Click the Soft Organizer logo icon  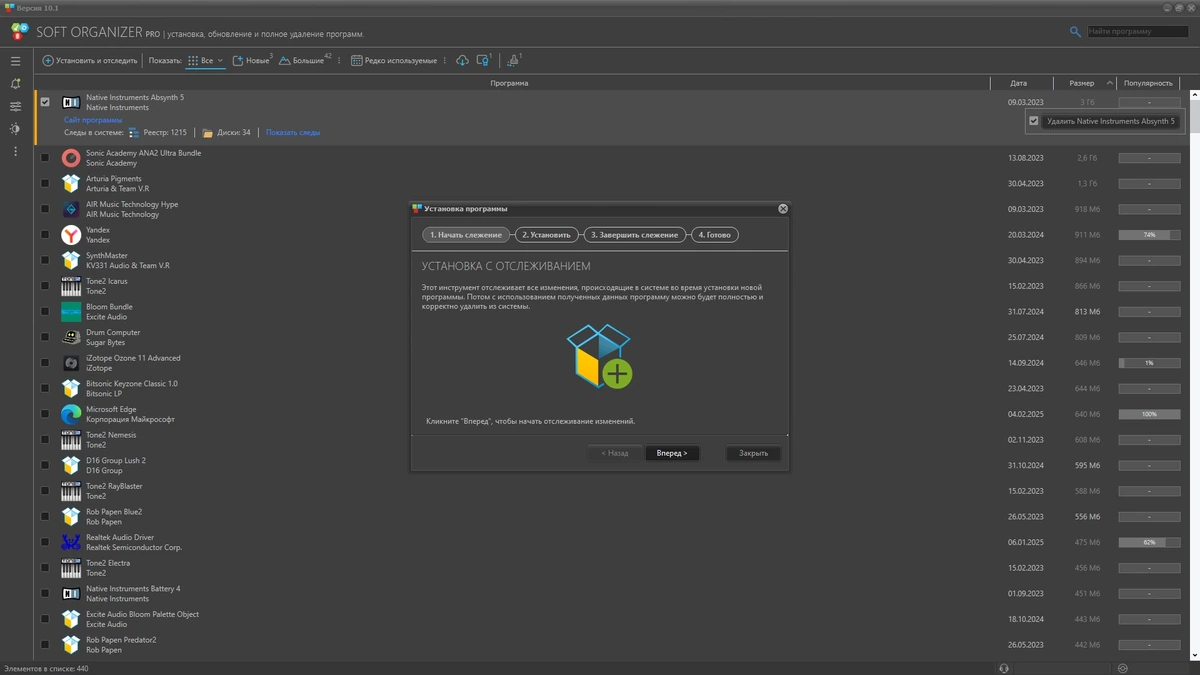19,31
